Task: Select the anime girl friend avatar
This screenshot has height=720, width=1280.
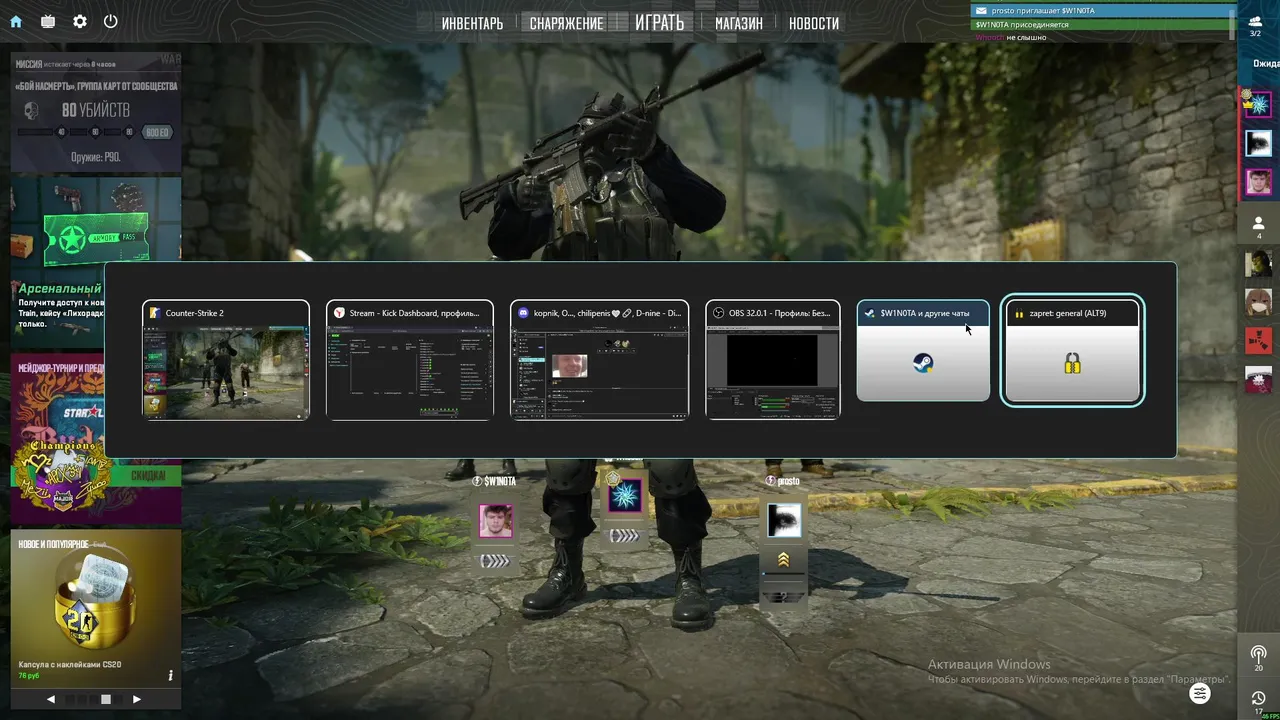Action: click(1258, 301)
